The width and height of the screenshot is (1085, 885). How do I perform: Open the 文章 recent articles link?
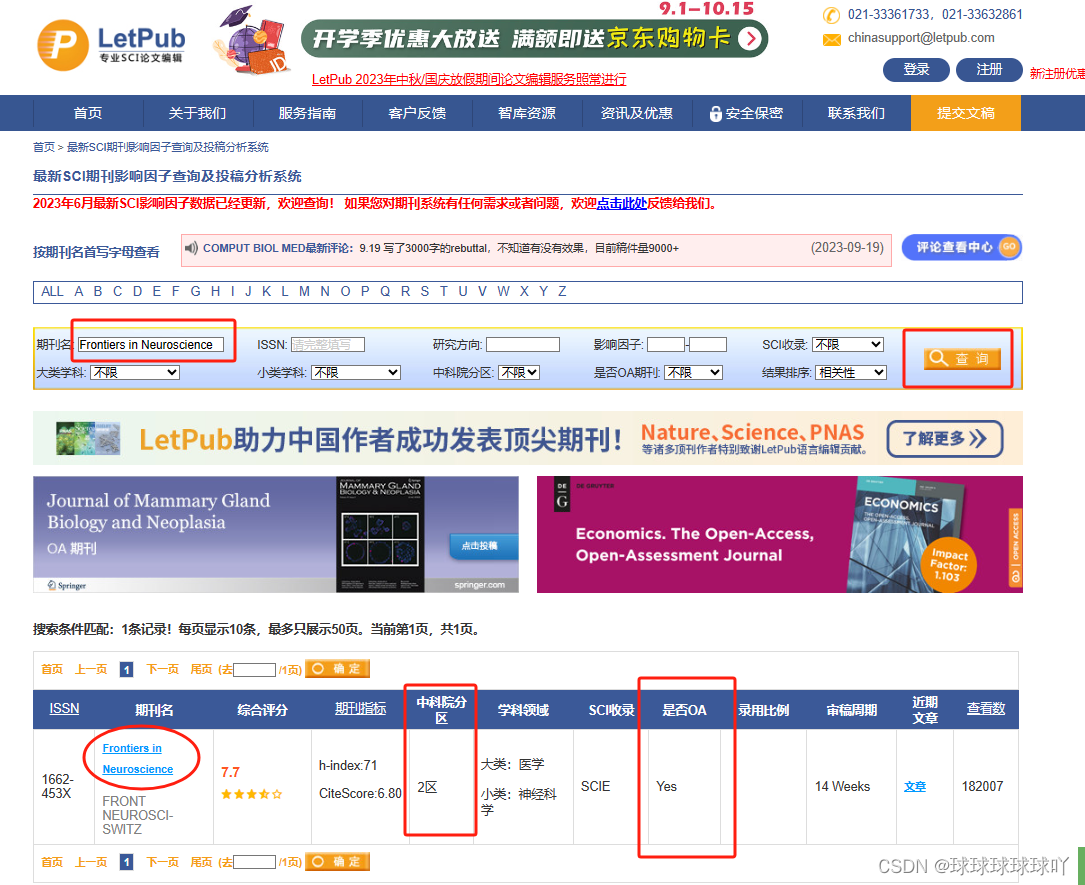(915, 787)
